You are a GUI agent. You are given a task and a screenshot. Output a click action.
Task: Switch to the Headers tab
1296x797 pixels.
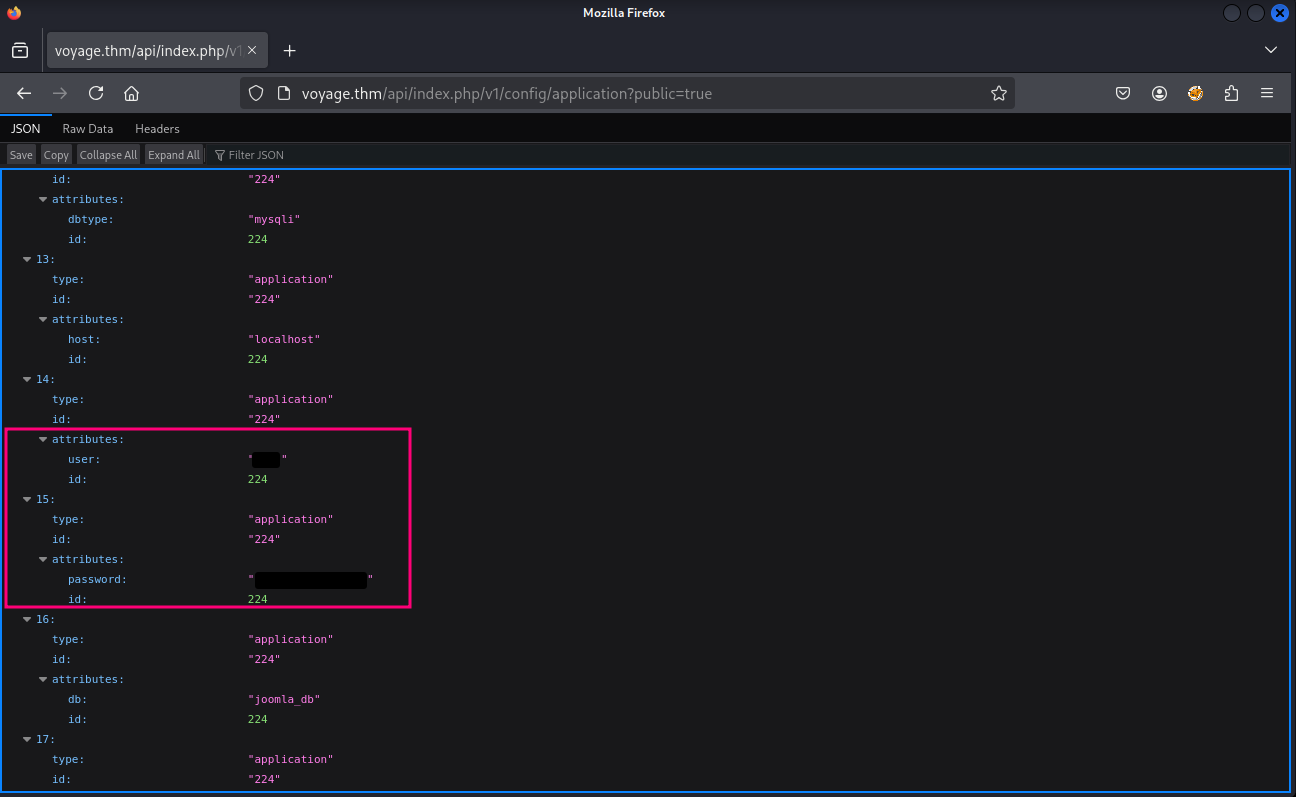pyautogui.click(x=157, y=129)
